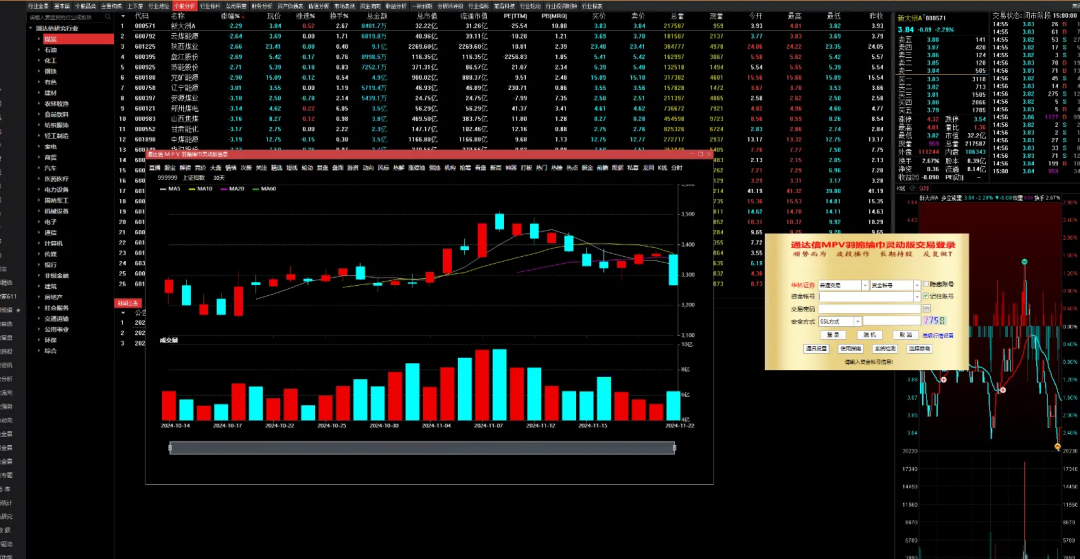Switch to the 上下游 tab
This screenshot has width=1080, height=559.
(135, 6)
